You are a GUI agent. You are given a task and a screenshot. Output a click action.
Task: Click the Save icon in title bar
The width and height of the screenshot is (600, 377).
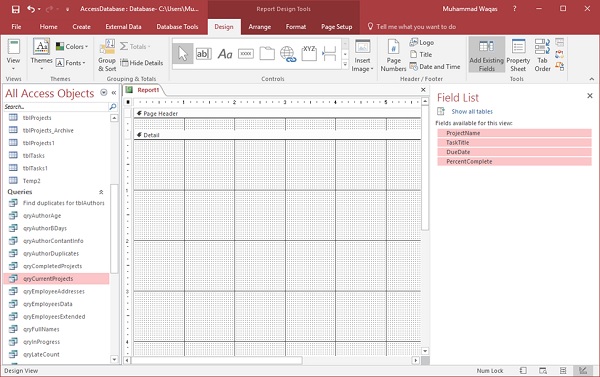point(15,9)
